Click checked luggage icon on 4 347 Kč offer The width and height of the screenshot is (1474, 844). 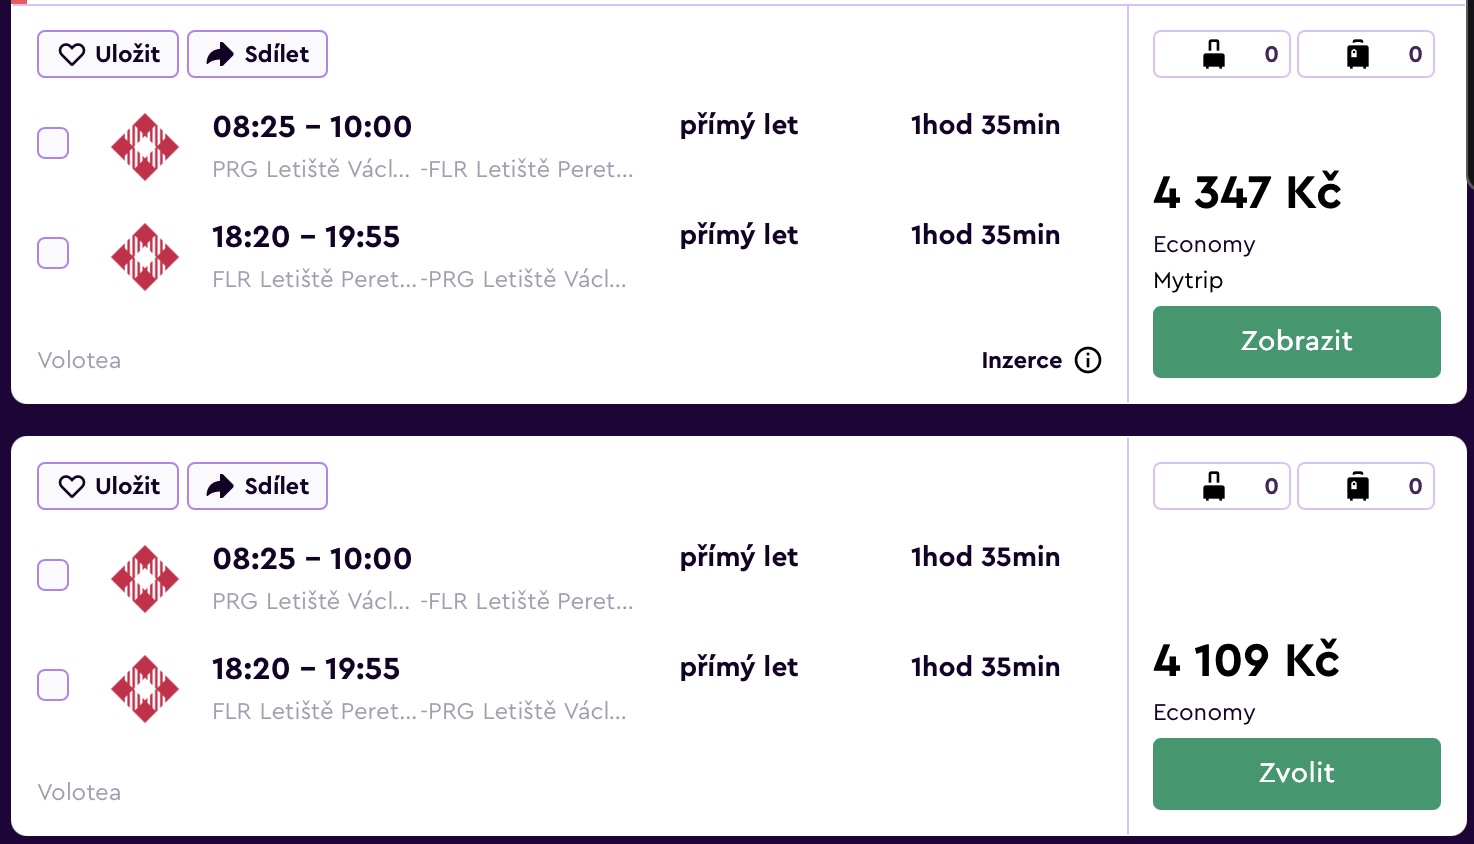(1358, 54)
